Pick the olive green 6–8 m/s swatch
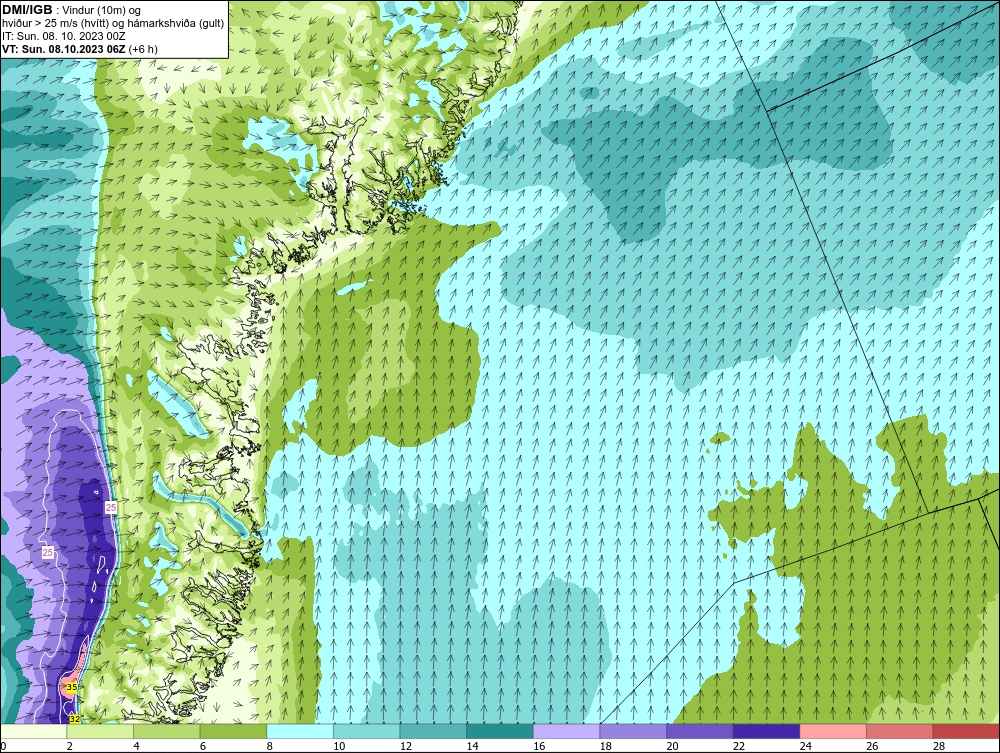Screen dimensions: 1000x753 pos(233,731)
